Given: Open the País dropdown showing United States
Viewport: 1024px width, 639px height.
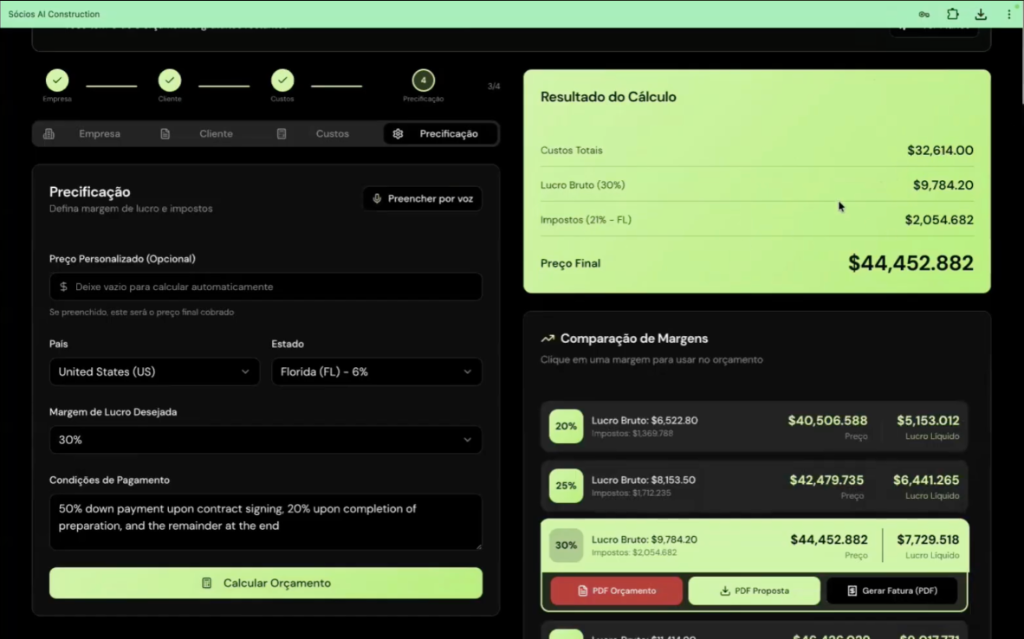Looking at the screenshot, I should coord(154,372).
